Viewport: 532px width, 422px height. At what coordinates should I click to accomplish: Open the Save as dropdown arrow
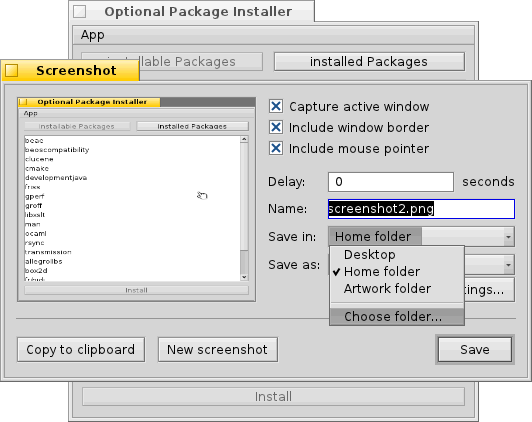tap(508, 265)
